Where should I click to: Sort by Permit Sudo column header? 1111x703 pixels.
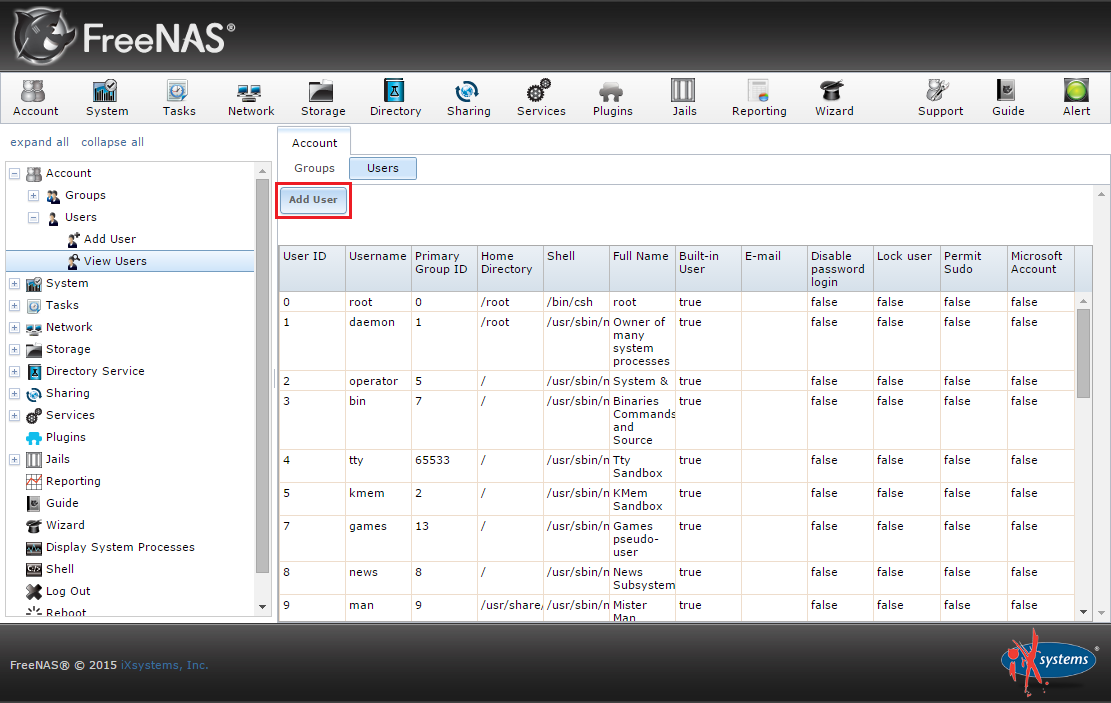point(974,269)
